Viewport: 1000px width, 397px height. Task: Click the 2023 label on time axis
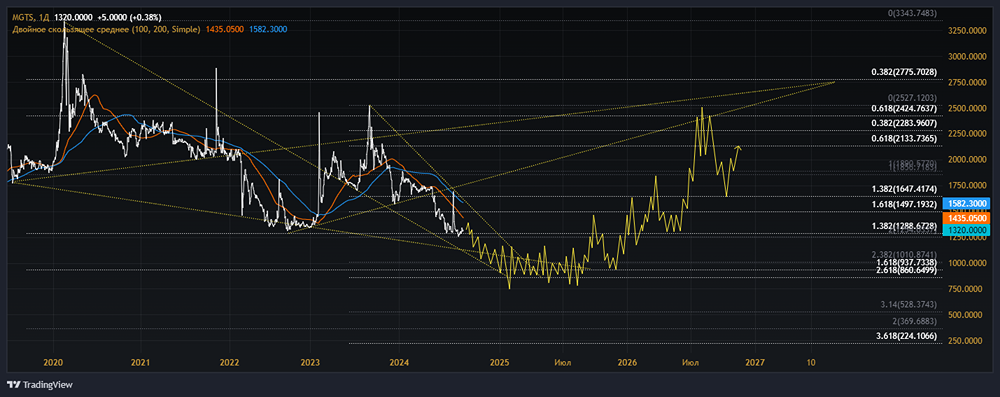310,362
